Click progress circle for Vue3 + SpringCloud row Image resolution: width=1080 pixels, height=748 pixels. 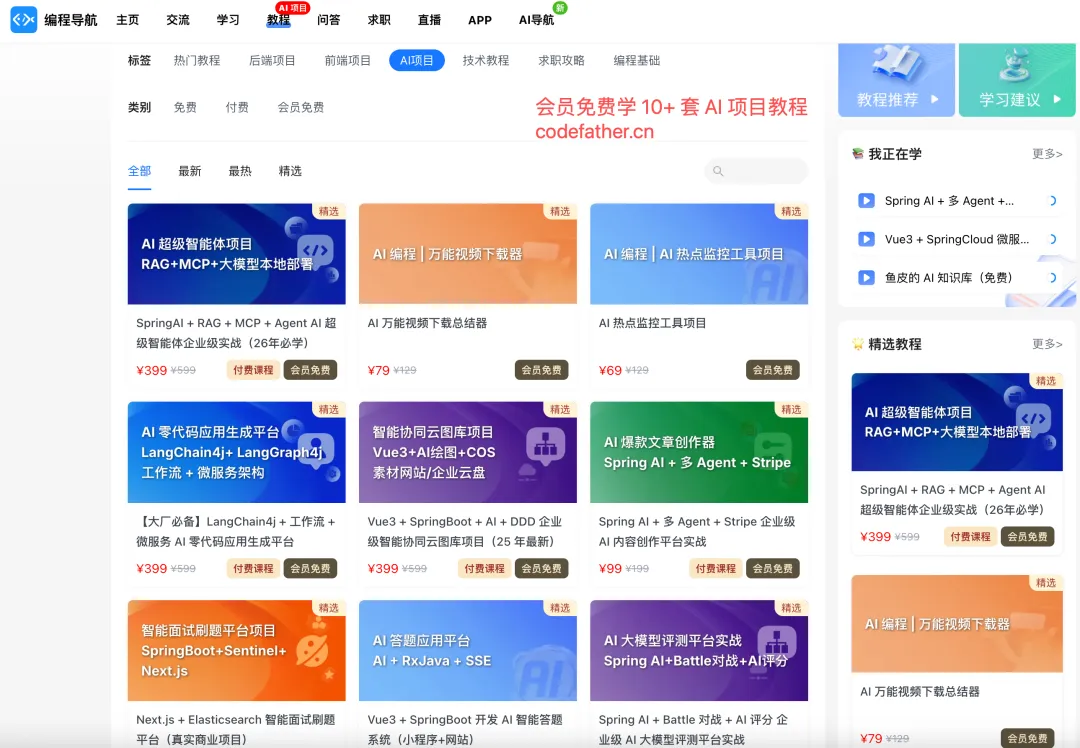tap(1052, 239)
